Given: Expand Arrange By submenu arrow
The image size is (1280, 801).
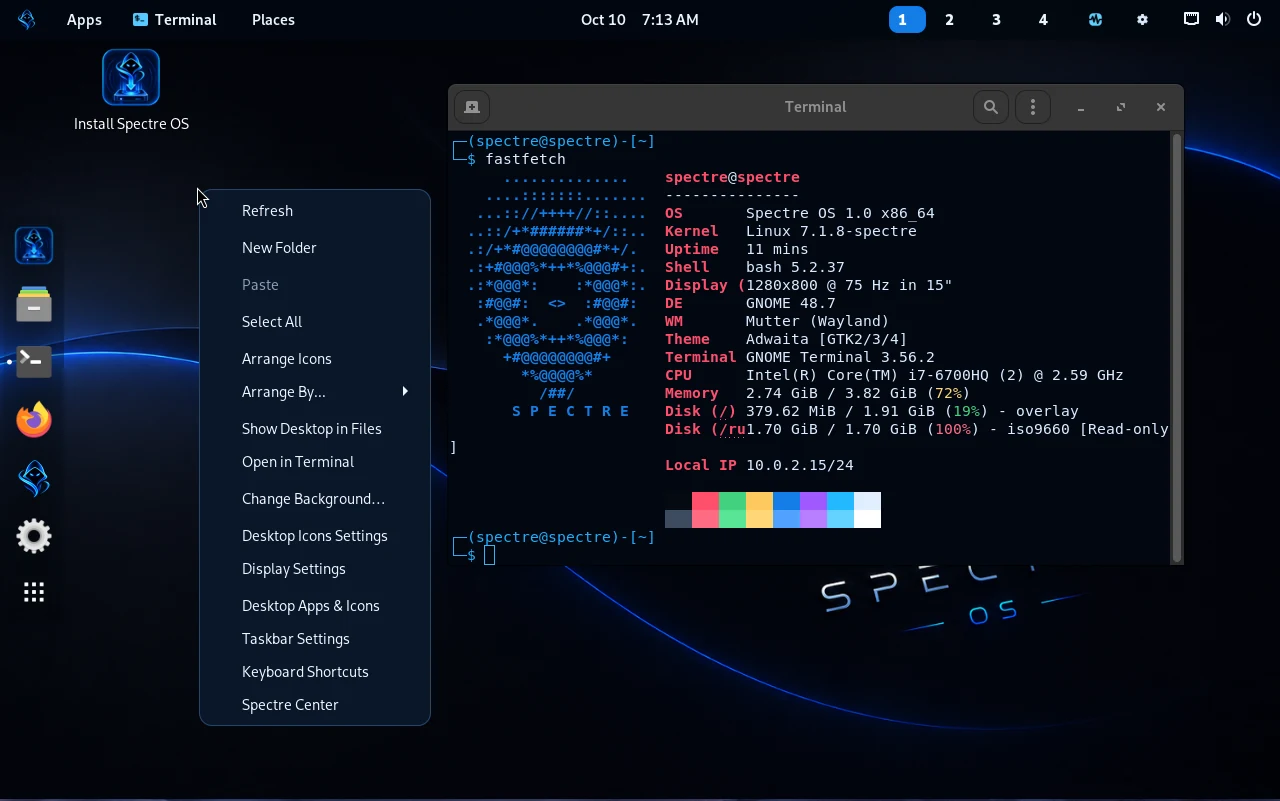Looking at the screenshot, I should pos(405,391).
